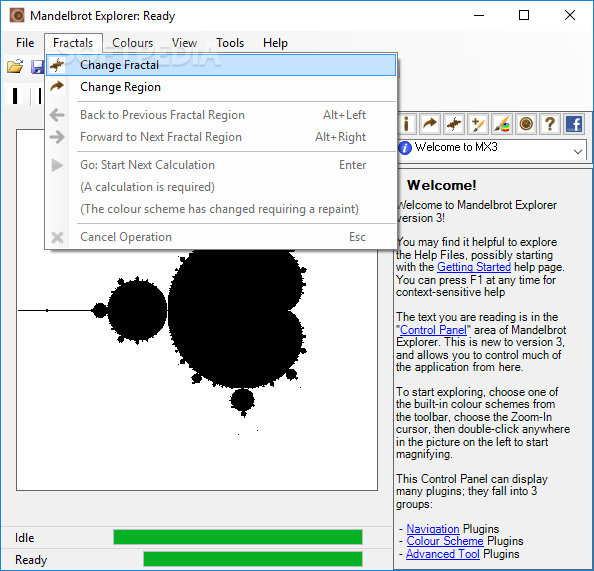This screenshot has height=571, width=594.
Task: Click the Welcome! heading text
Action: 442,185
